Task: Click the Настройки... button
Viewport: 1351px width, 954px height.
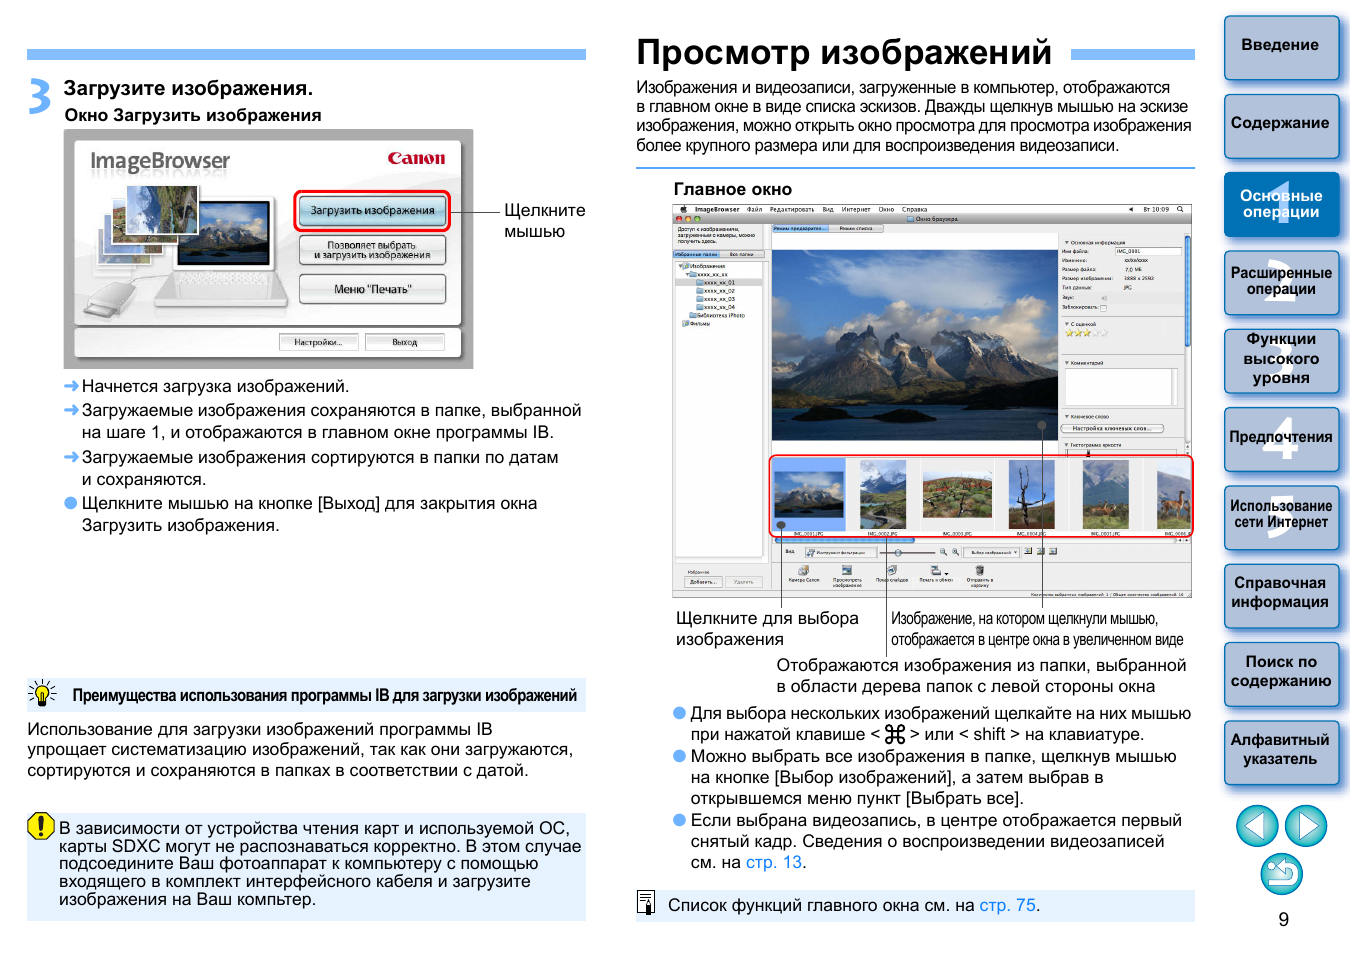Action: [x=318, y=342]
